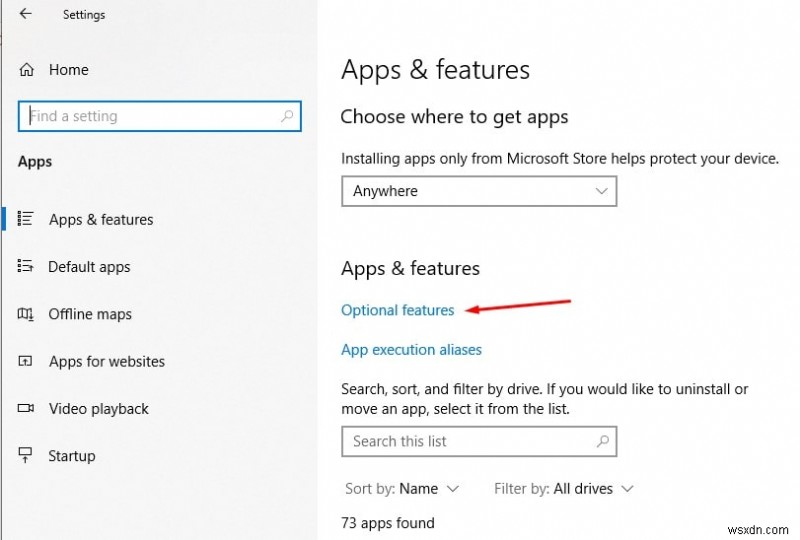Open the Anywhere app source dropdown
The image size is (800, 540).
coord(479,191)
